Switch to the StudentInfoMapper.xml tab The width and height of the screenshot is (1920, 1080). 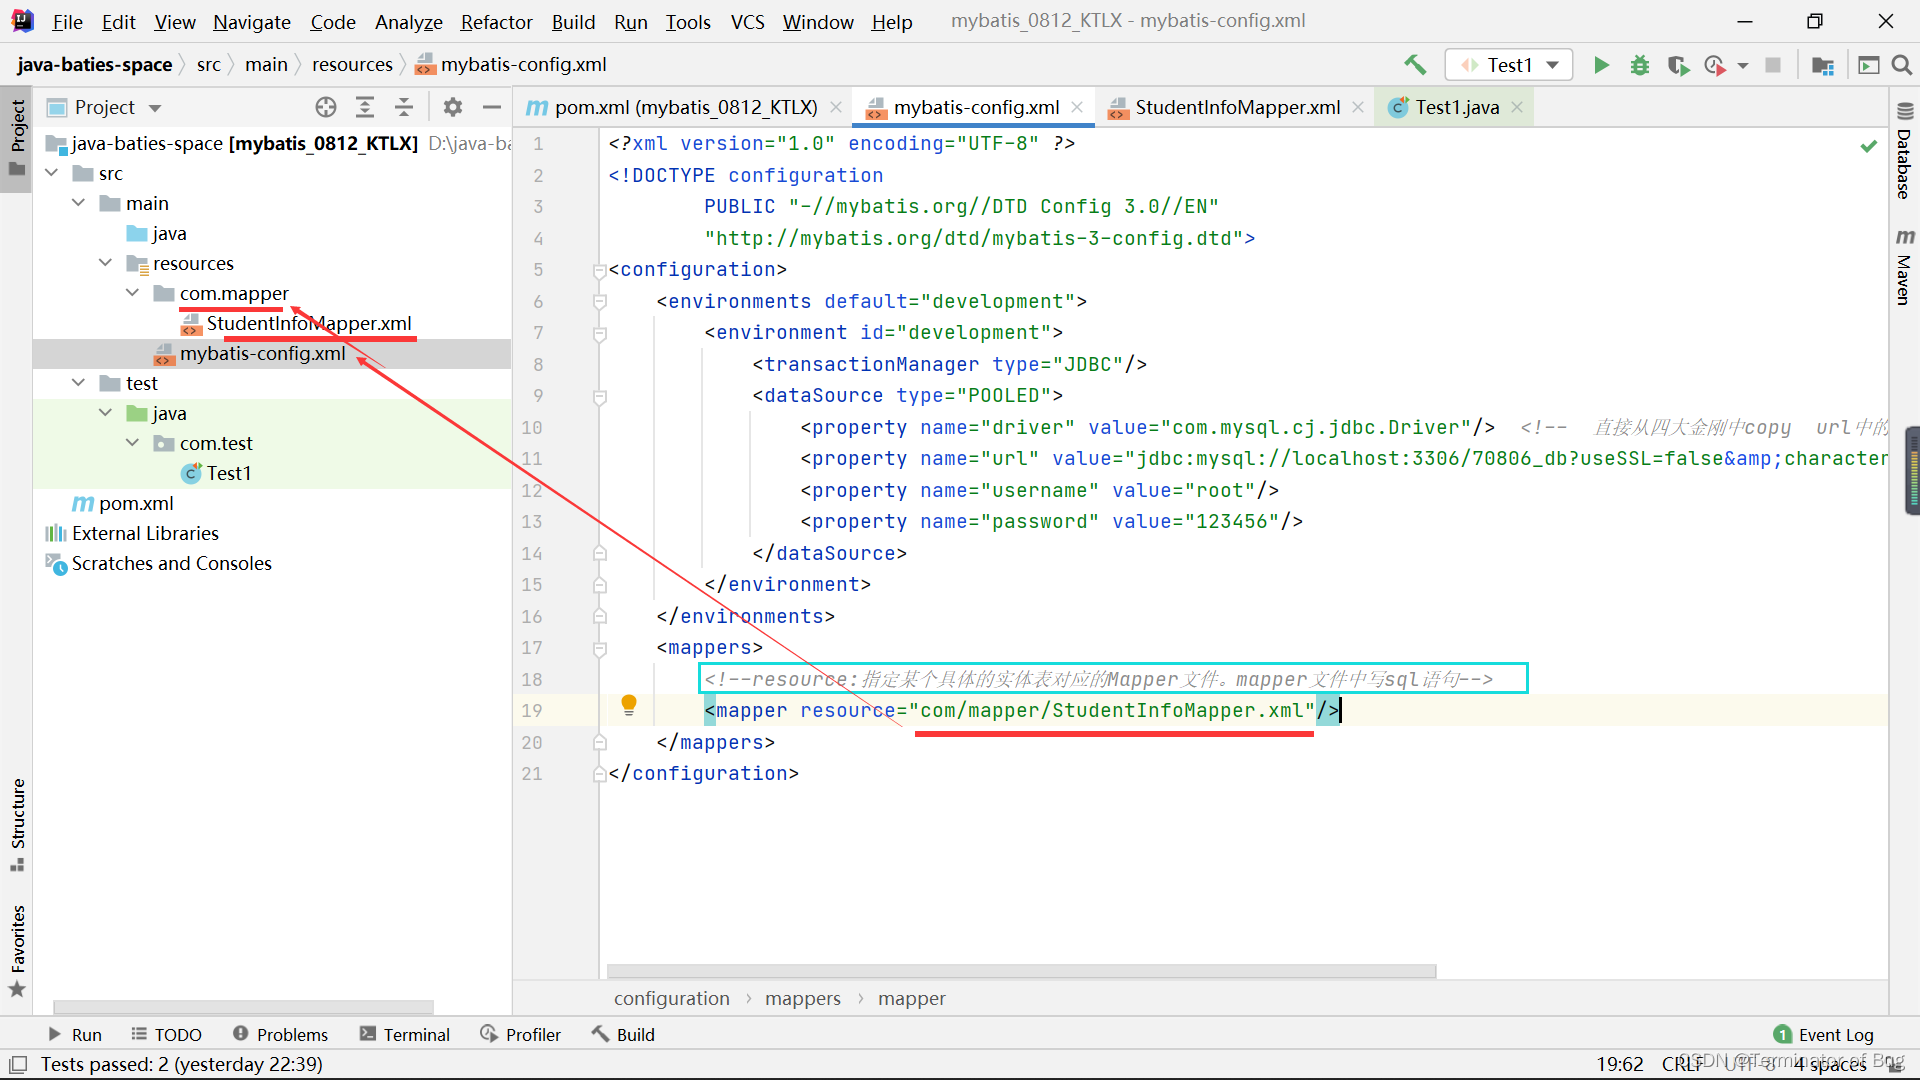pos(1237,107)
